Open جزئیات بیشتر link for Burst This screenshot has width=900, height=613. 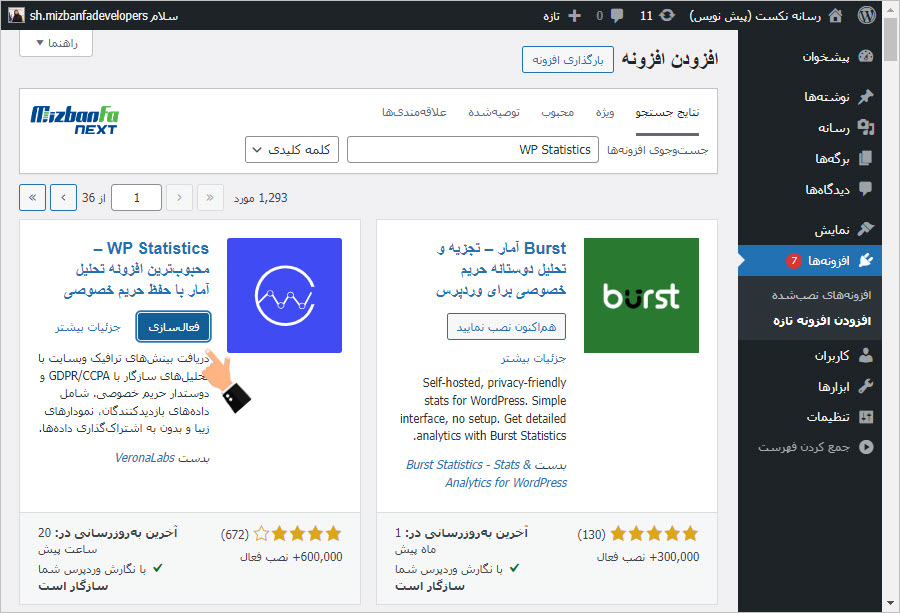(533, 358)
